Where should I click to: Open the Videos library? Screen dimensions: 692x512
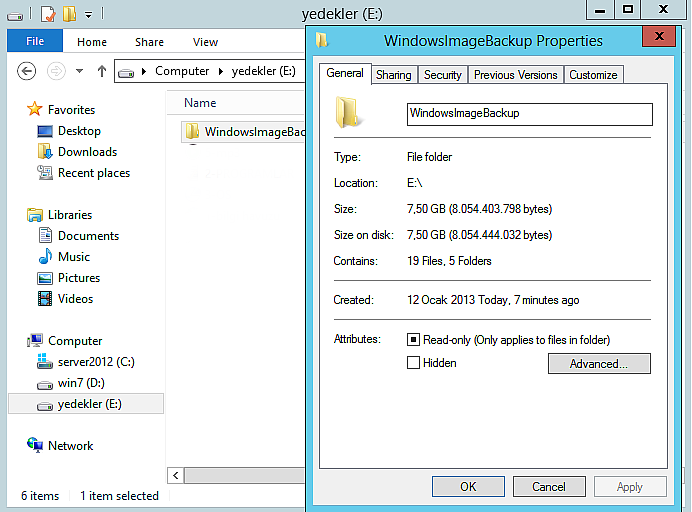click(x=75, y=299)
